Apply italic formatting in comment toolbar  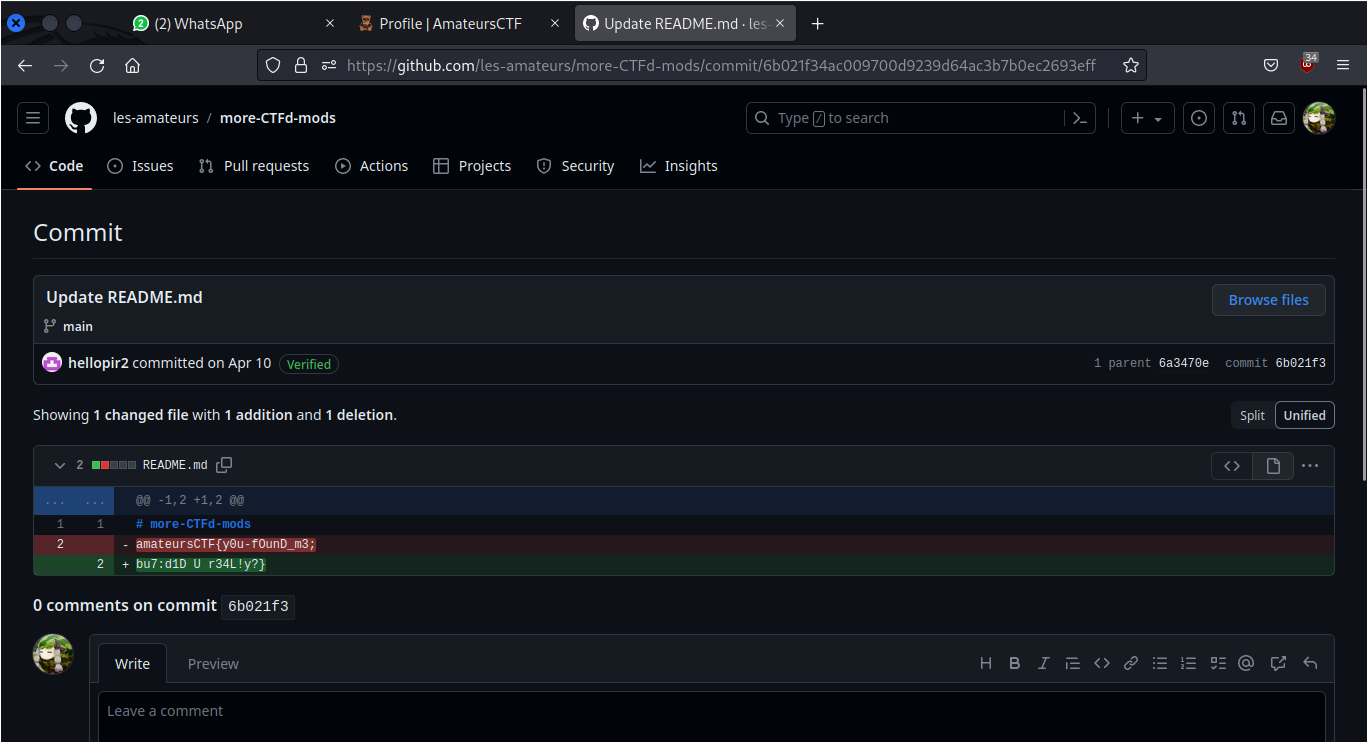tap(1044, 663)
